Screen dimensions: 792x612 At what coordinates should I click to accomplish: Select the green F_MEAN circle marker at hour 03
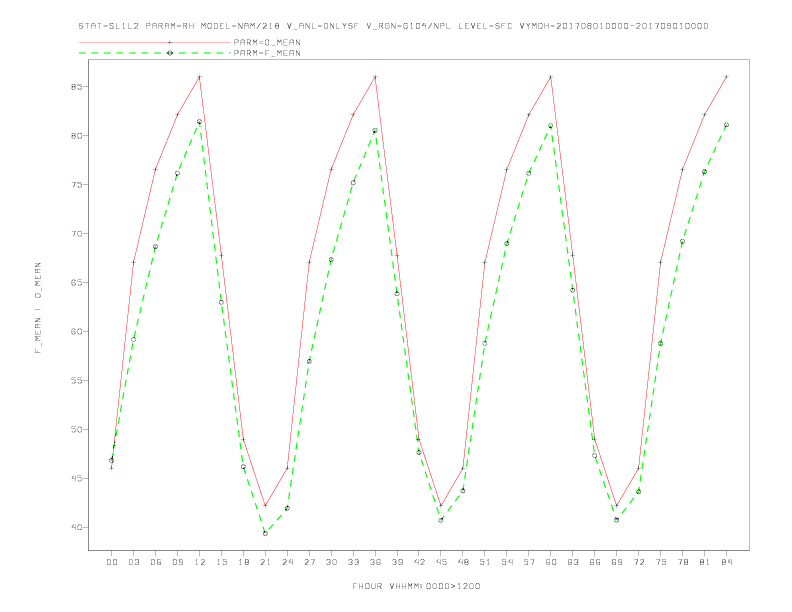(133, 339)
